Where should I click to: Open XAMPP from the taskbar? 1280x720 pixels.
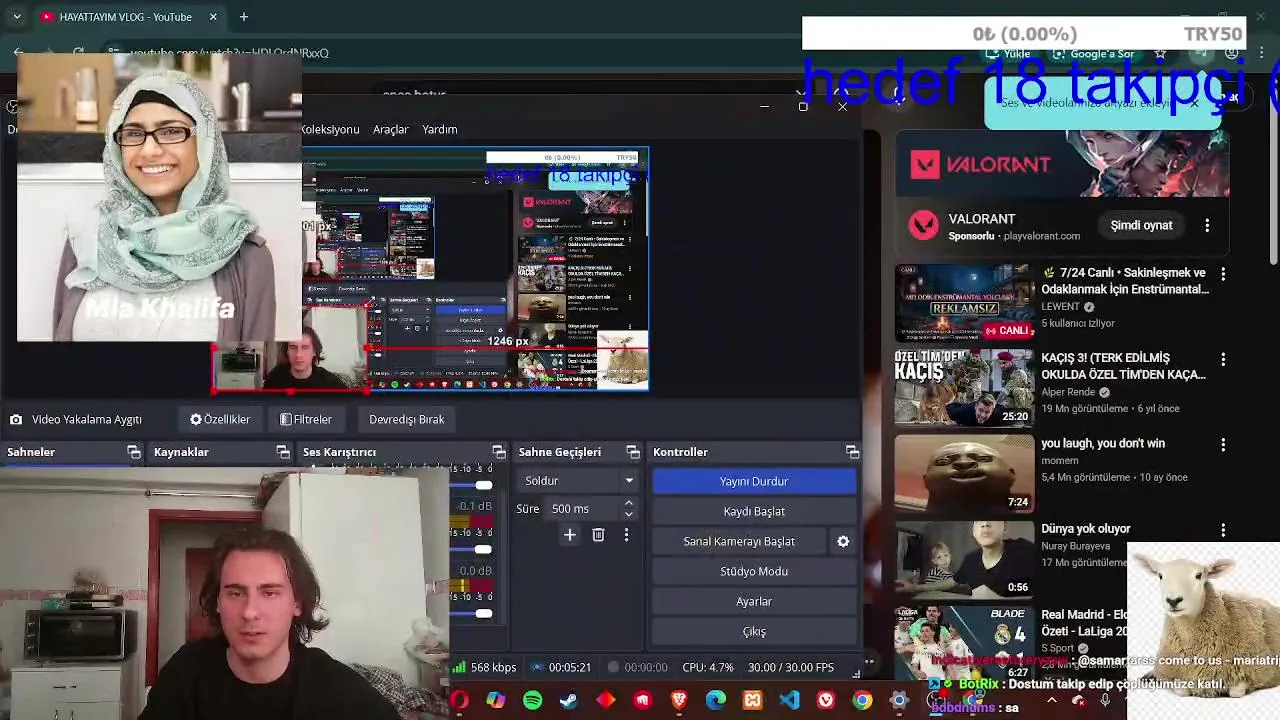[x=752, y=701]
